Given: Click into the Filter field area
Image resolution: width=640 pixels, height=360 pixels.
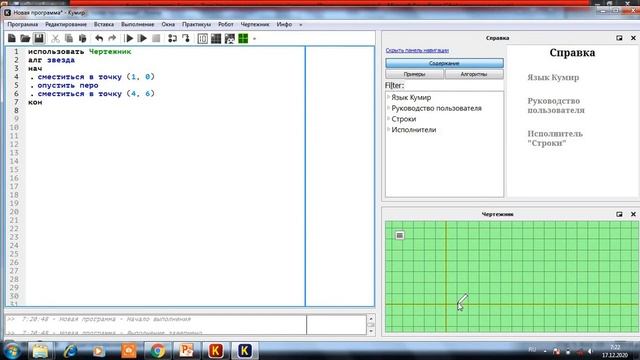Looking at the screenshot, I should [x=453, y=85].
